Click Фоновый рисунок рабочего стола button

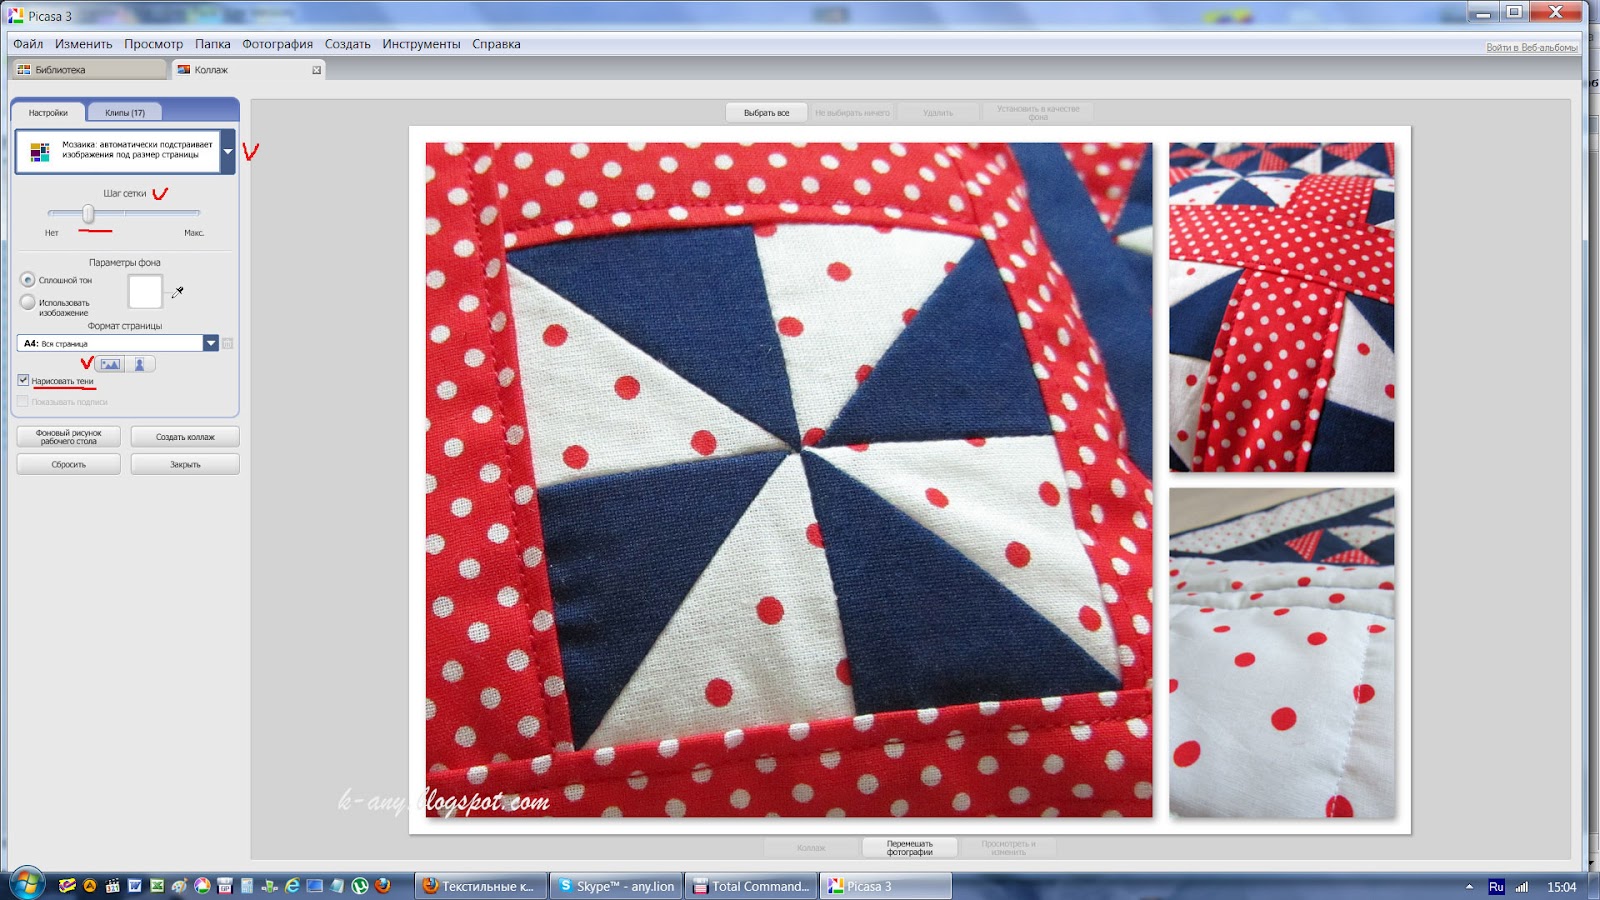(x=69, y=437)
